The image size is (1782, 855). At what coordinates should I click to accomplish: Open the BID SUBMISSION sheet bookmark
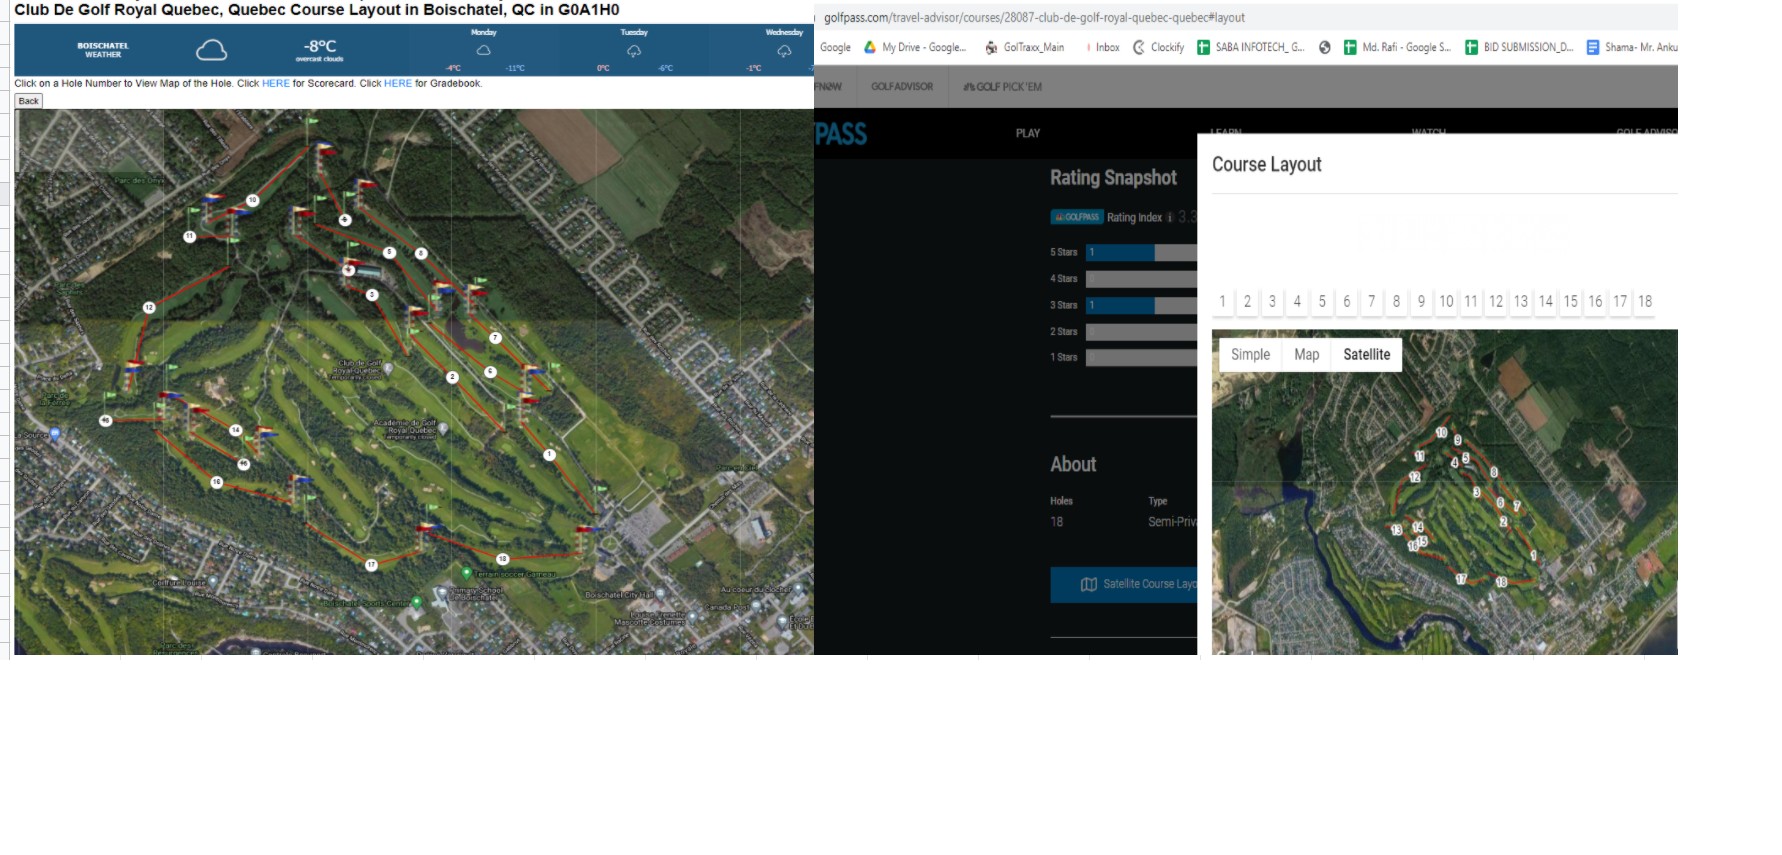[1519, 47]
